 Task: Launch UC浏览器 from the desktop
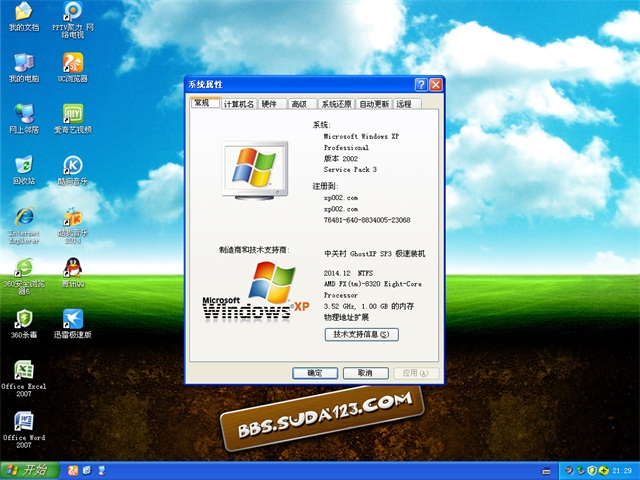pos(72,63)
